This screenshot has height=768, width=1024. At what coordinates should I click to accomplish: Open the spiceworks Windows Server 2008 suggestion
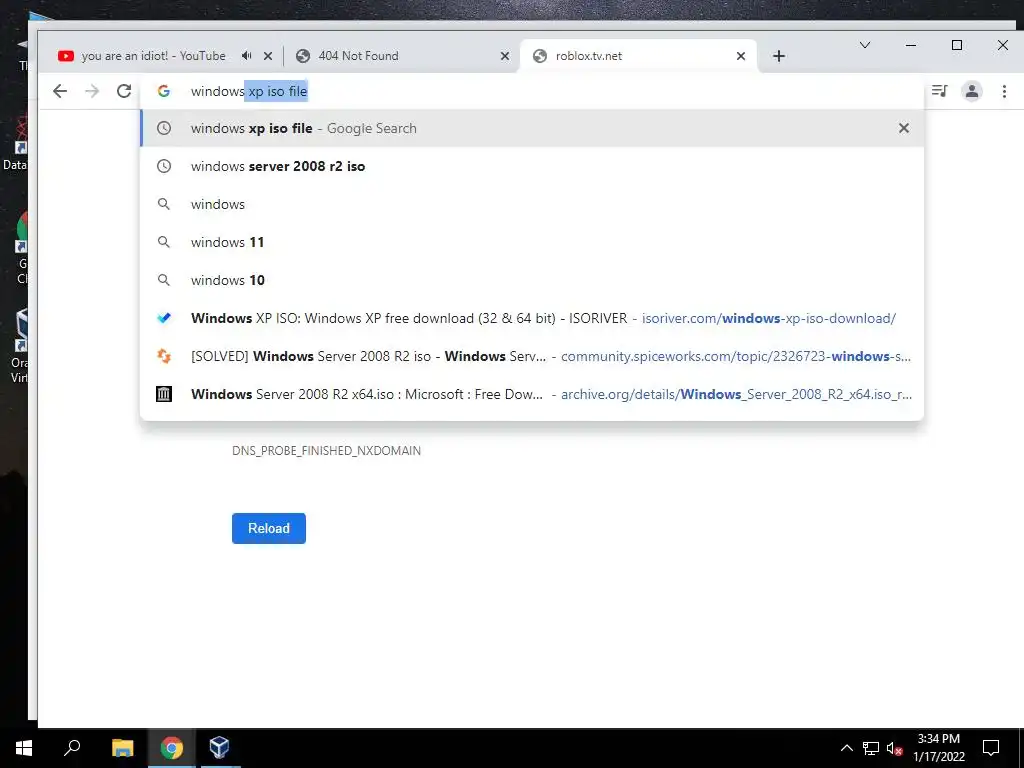pyautogui.click(x=532, y=356)
